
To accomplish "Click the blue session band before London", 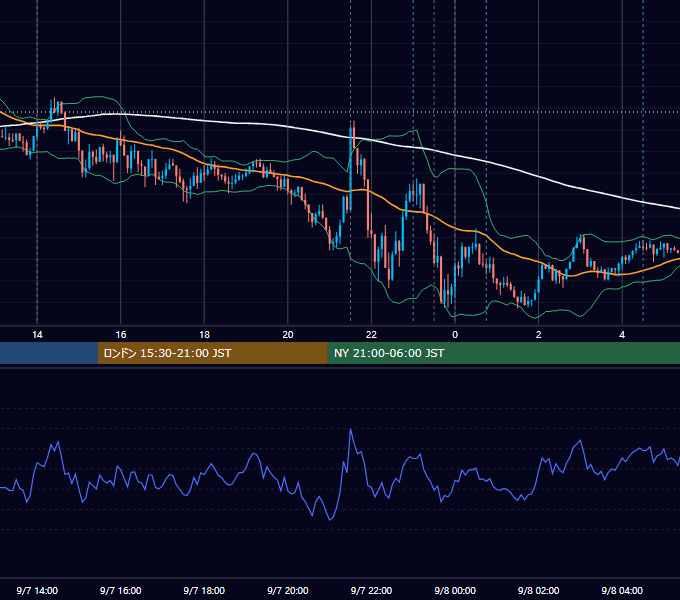I will click(x=49, y=353).
